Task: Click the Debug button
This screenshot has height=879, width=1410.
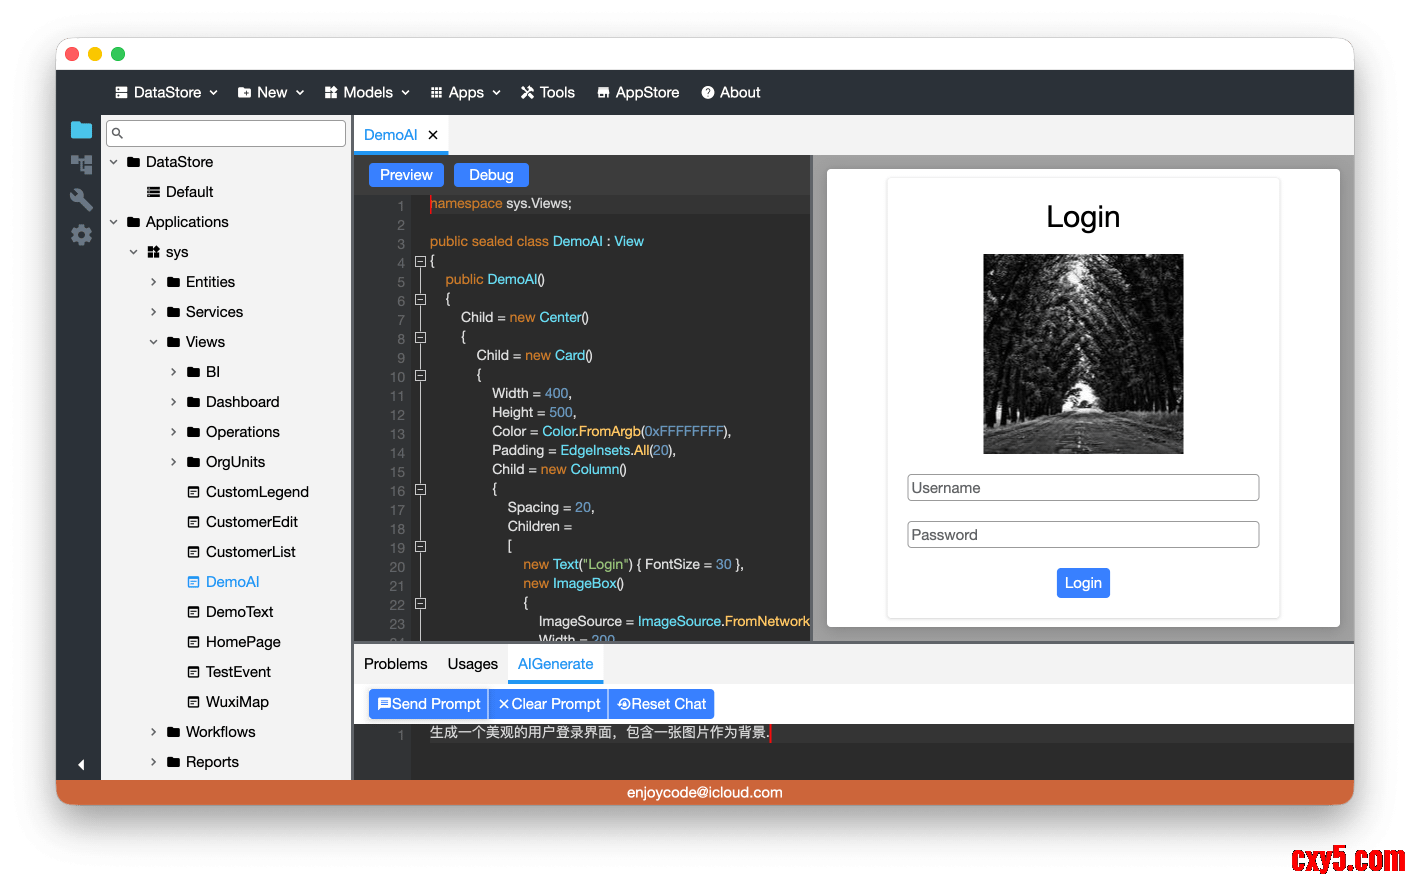Action: click(x=491, y=175)
